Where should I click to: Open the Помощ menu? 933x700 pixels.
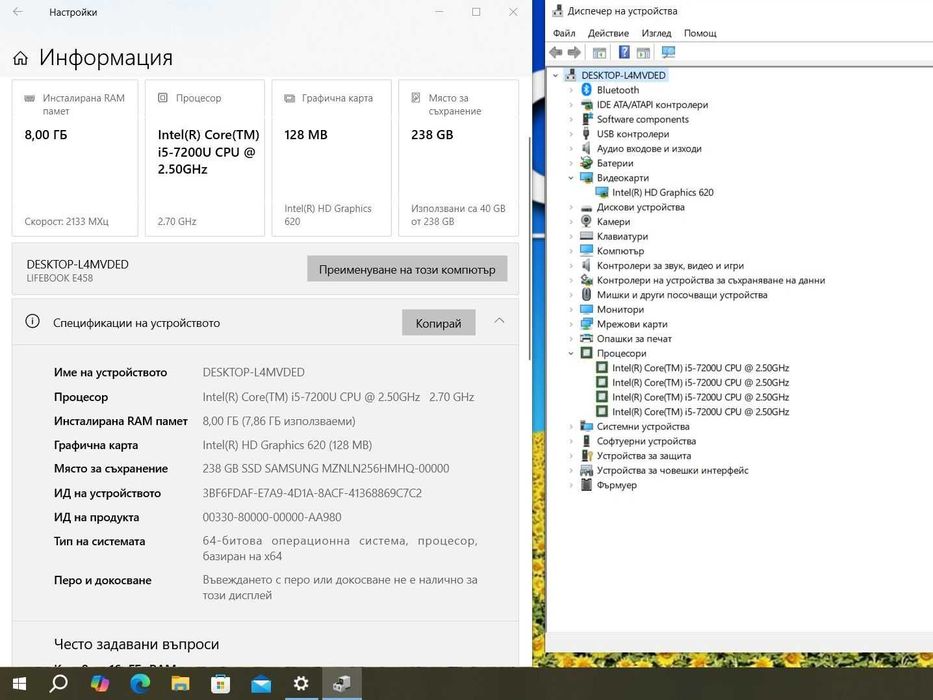coord(700,33)
